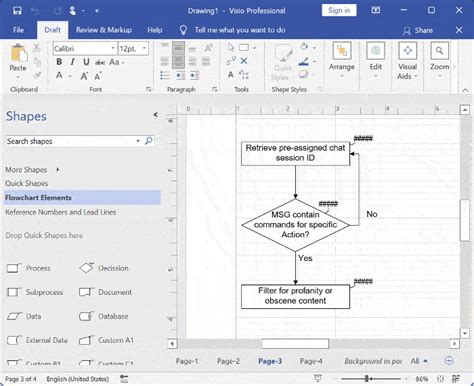Click the Sign in button
The image size is (474, 386).
coord(339,10)
